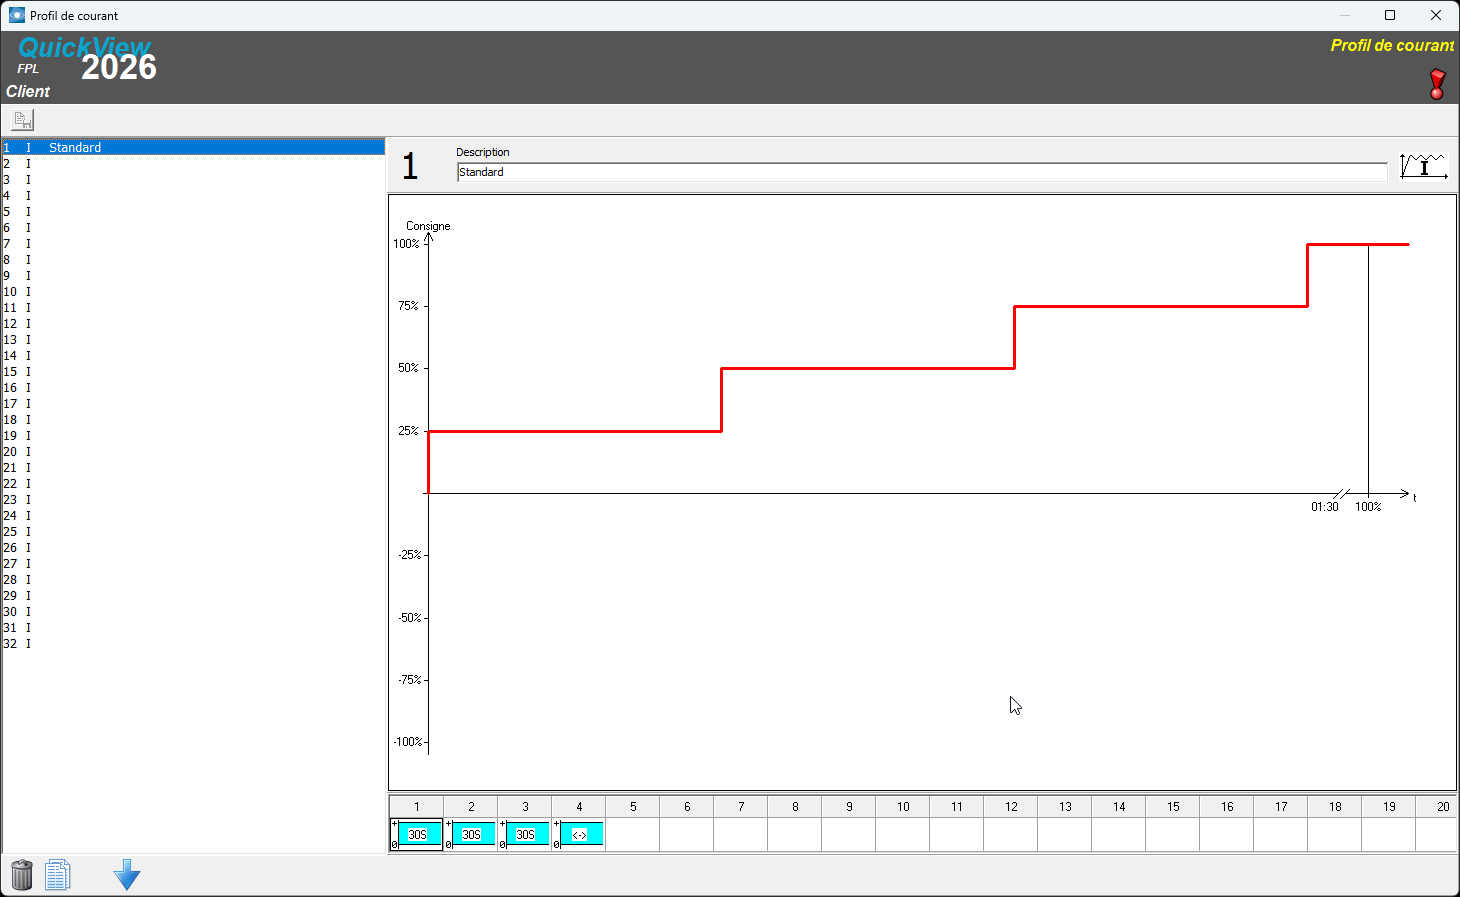Click segment column header 1
Viewport: 1460px width, 897px height.
tap(417, 806)
